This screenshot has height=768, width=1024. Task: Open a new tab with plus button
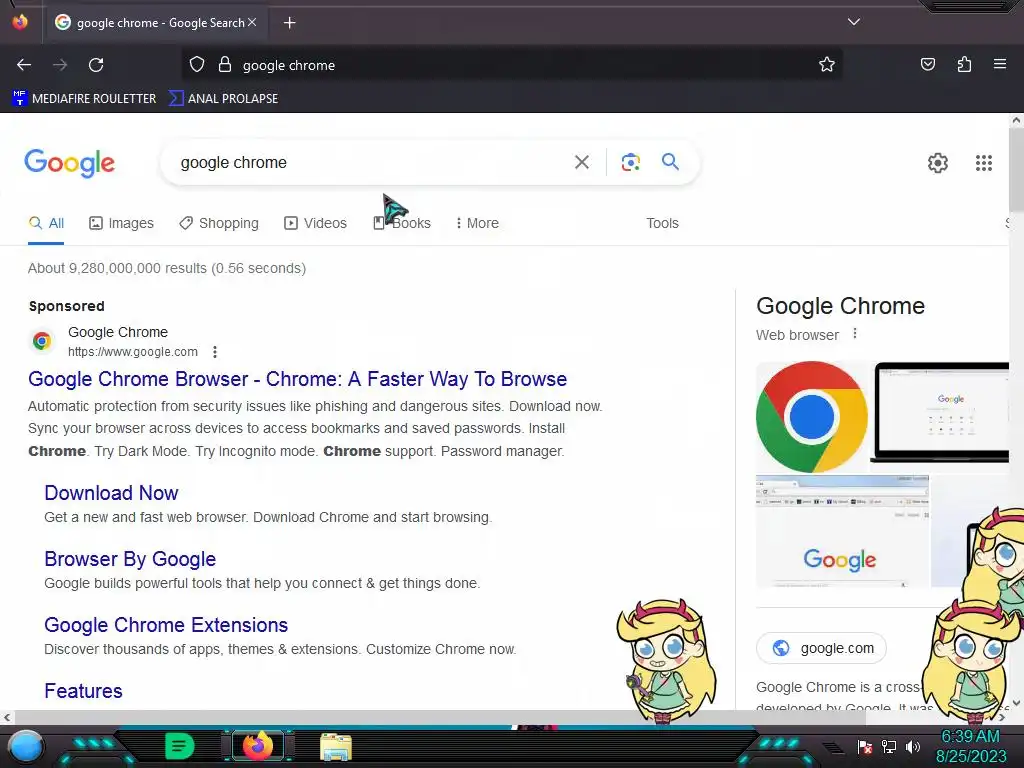tap(289, 23)
